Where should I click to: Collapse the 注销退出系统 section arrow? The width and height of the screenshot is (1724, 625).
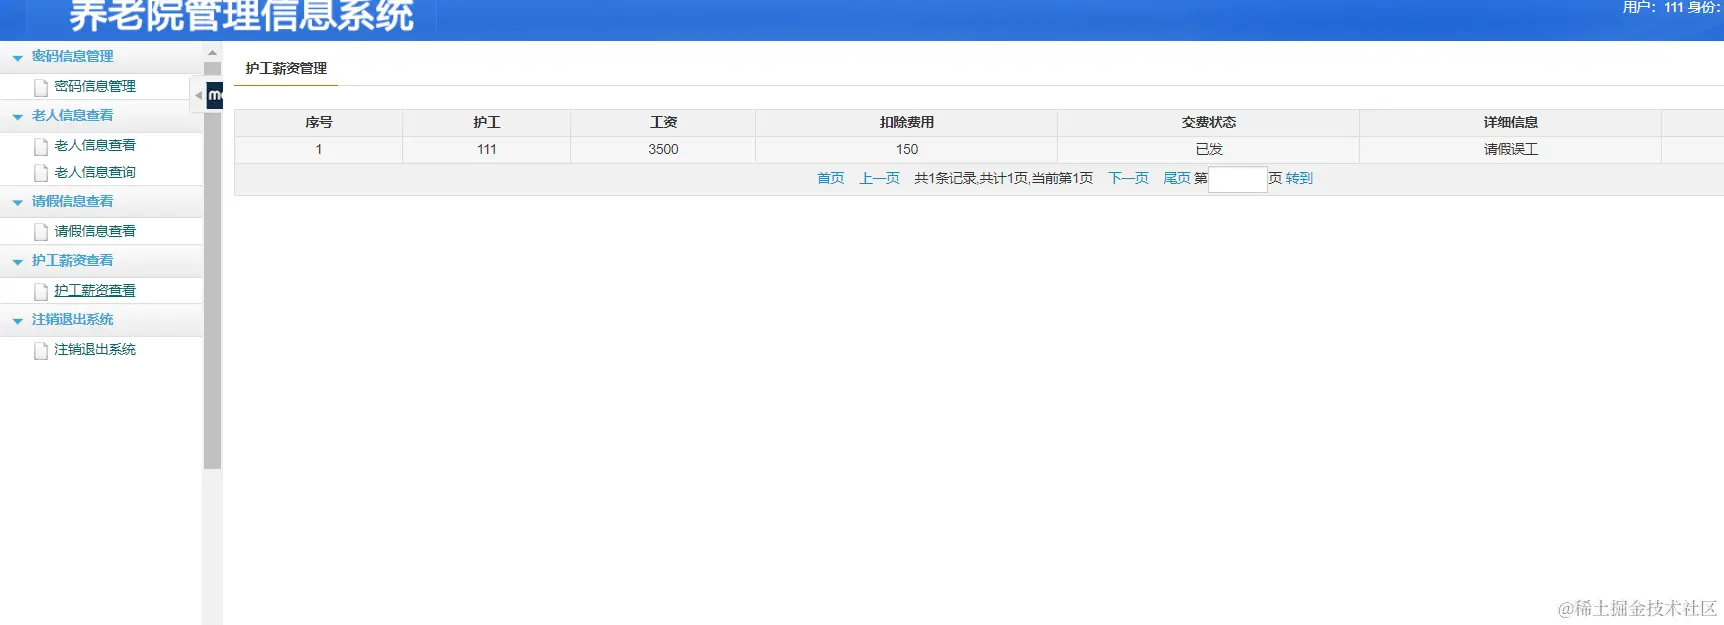tap(17, 321)
